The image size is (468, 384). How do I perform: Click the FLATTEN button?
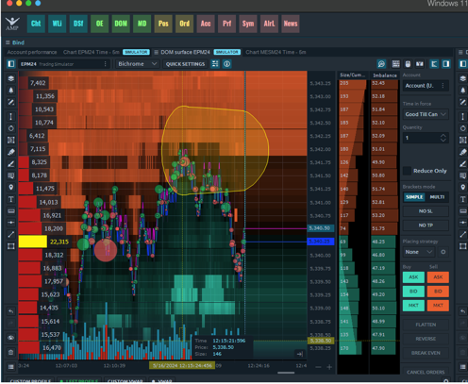(x=426, y=325)
